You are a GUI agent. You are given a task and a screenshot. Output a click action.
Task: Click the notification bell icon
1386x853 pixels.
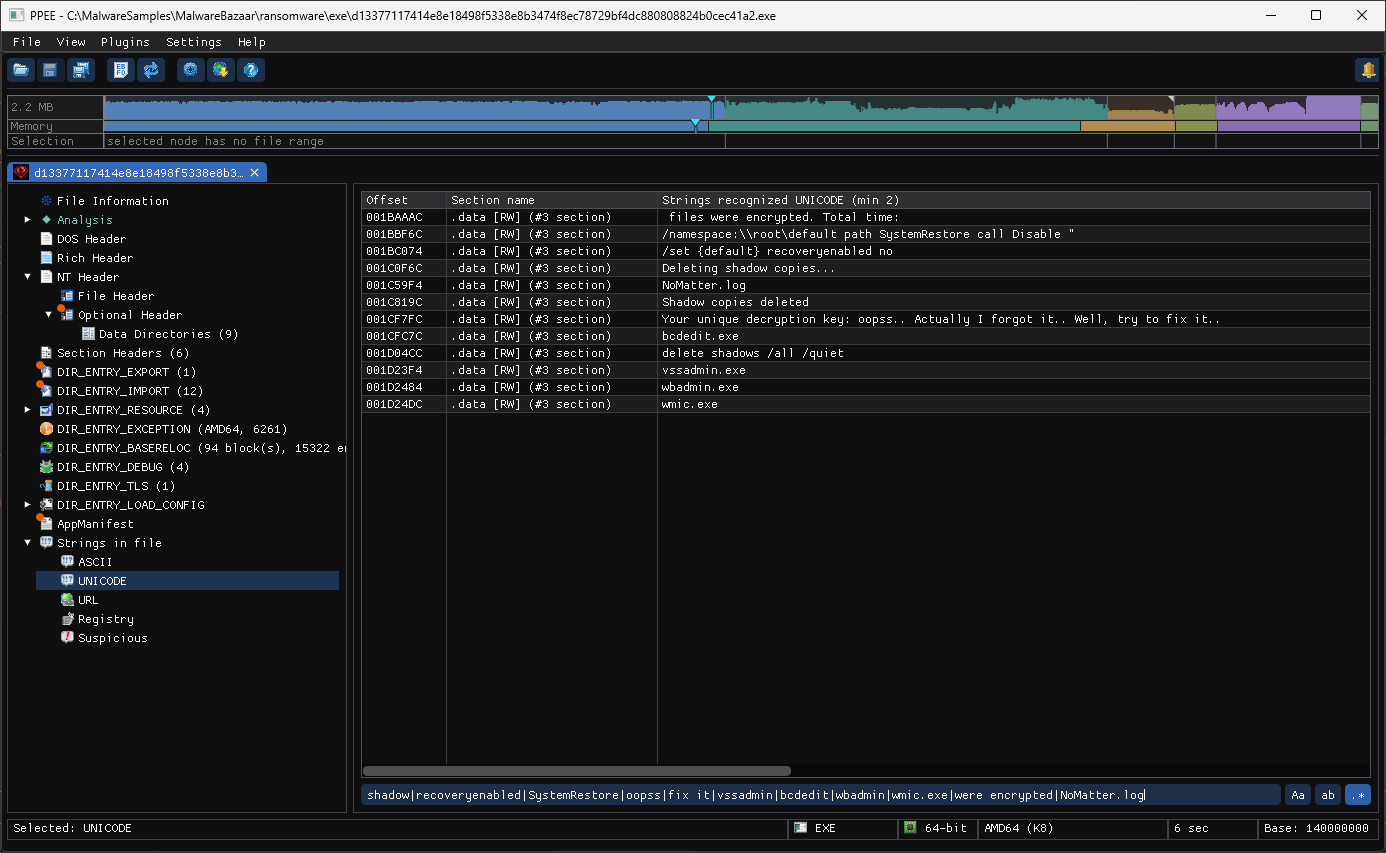point(1367,70)
